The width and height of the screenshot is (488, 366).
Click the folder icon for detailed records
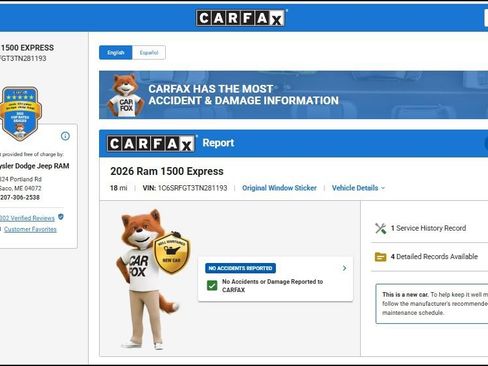pos(380,257)
